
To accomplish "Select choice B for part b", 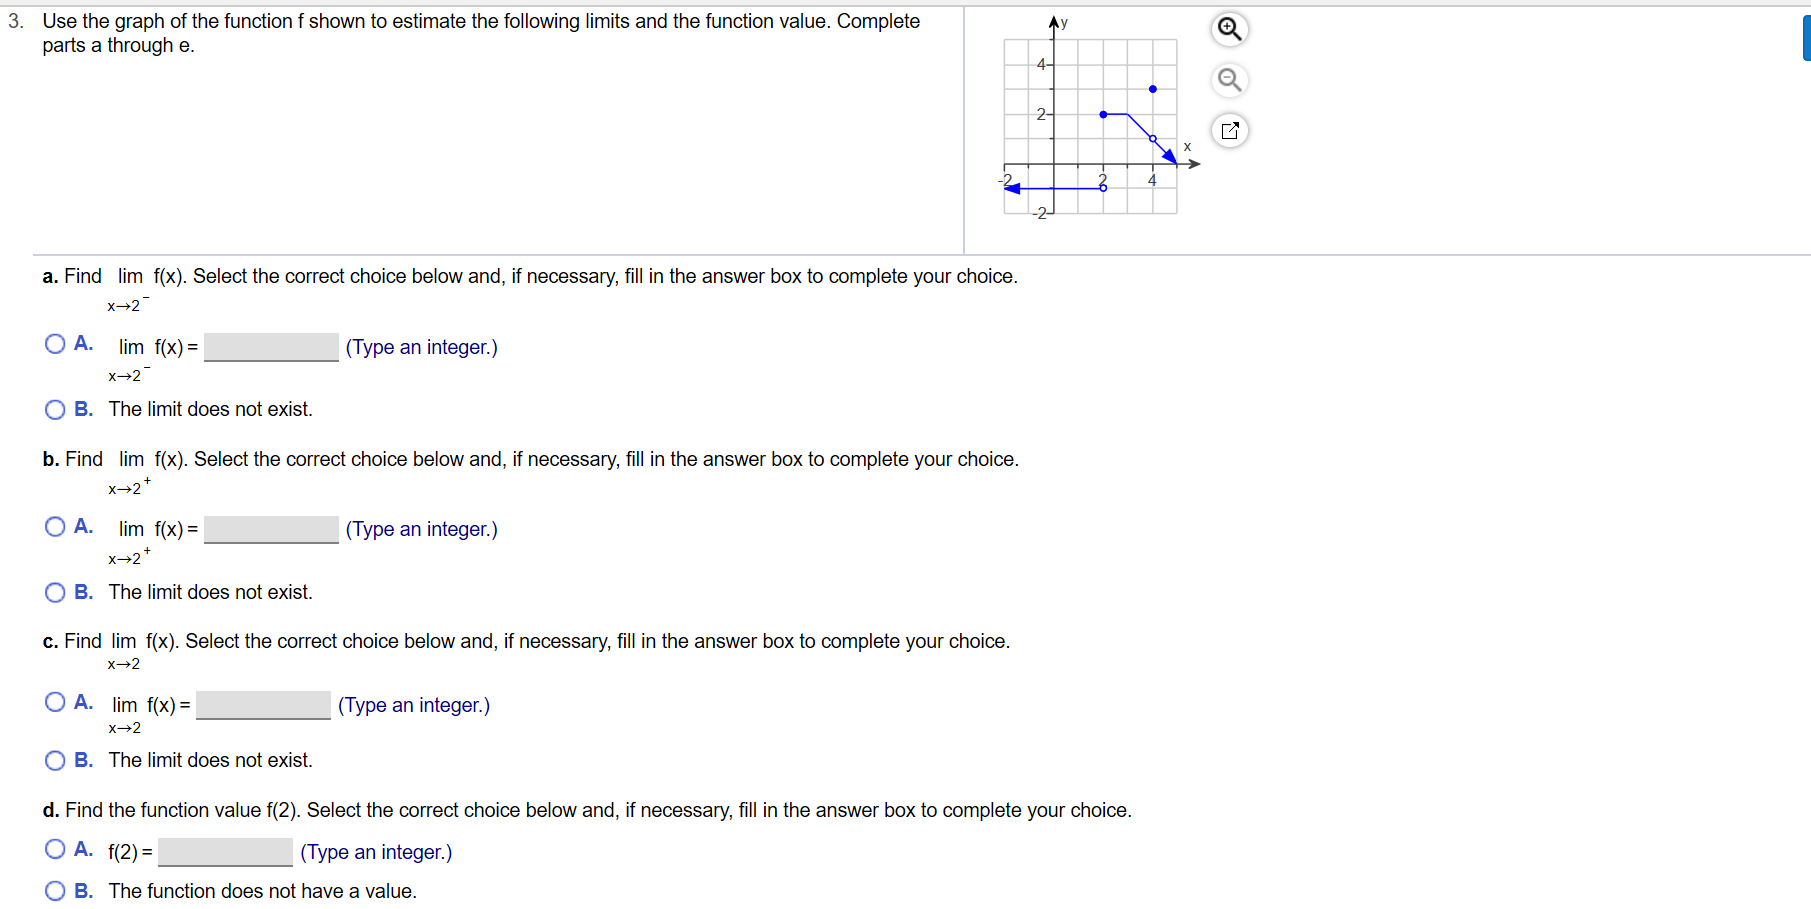I will (x=55, y=592).
